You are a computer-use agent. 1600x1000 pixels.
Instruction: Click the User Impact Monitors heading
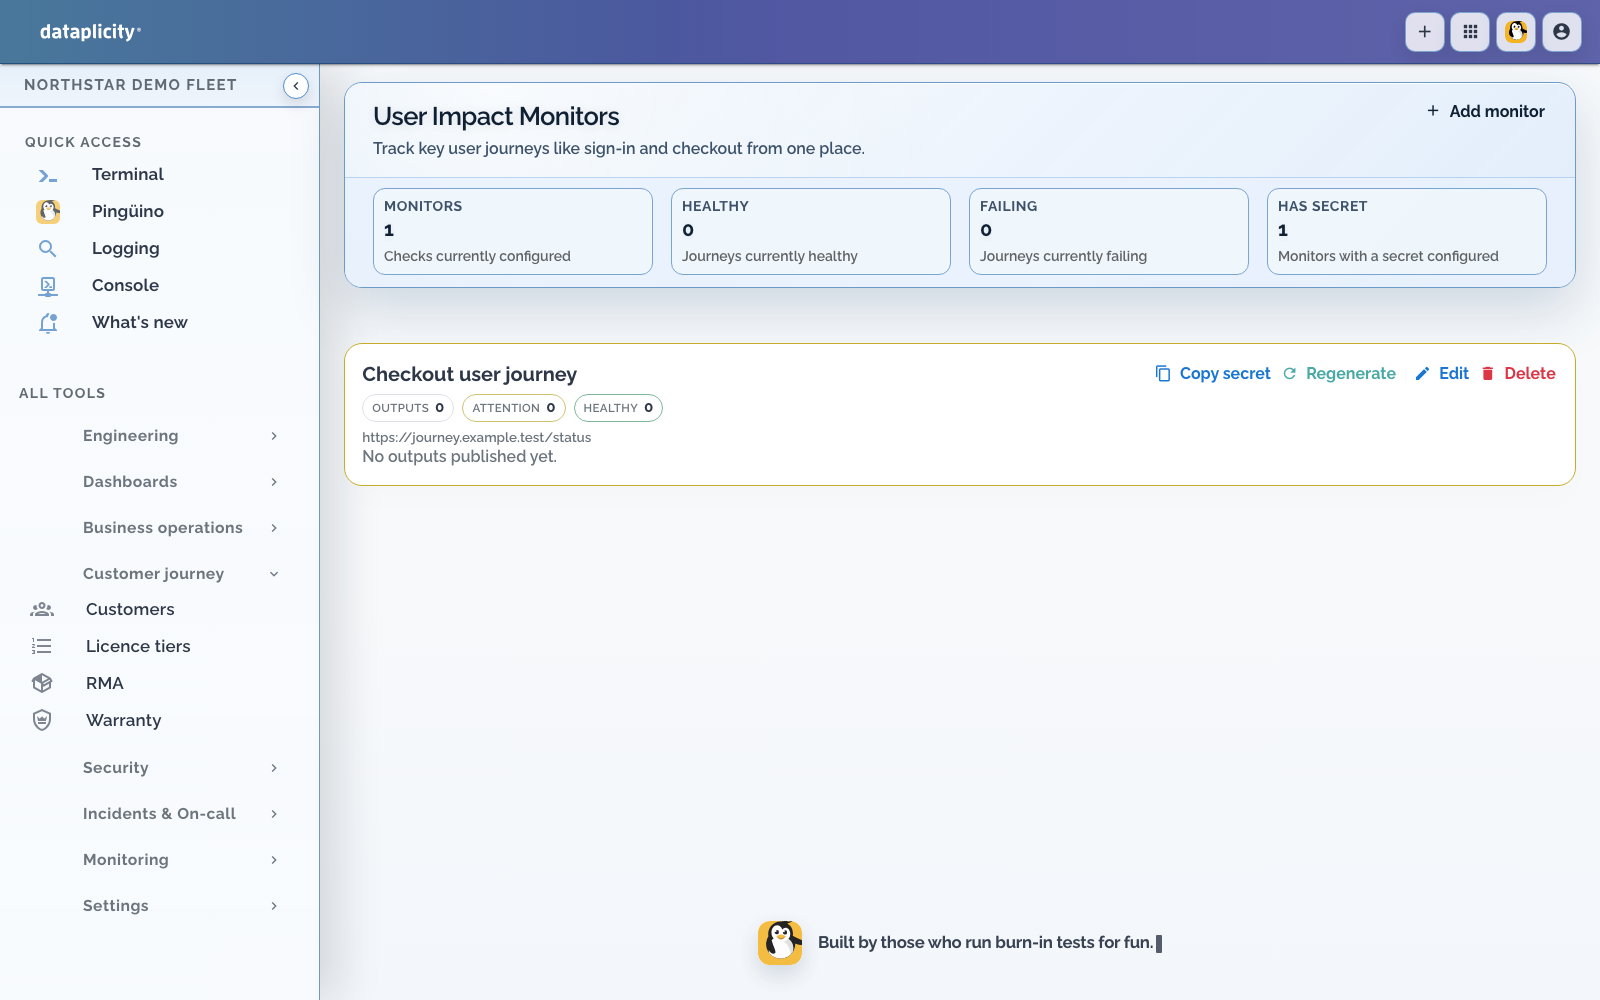point(496,116)
